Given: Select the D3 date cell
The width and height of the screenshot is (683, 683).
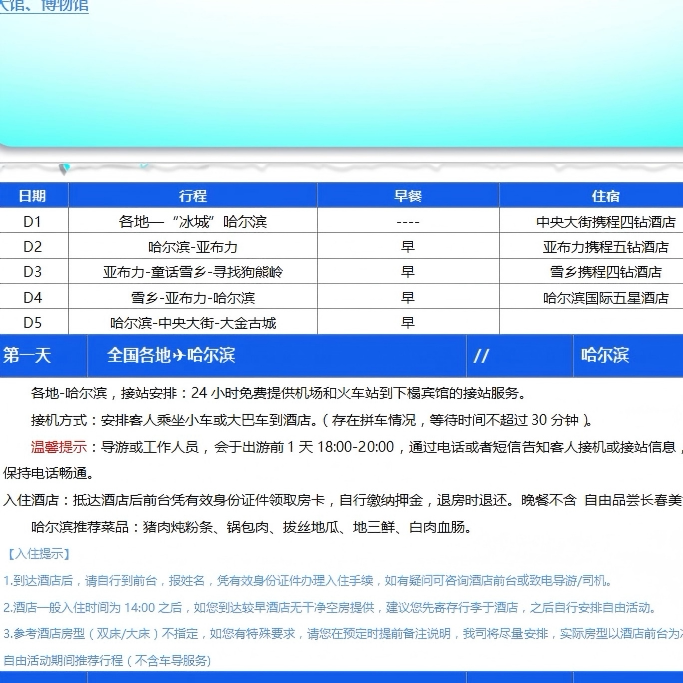Looking at the screenshot, I should pos(32,272).
